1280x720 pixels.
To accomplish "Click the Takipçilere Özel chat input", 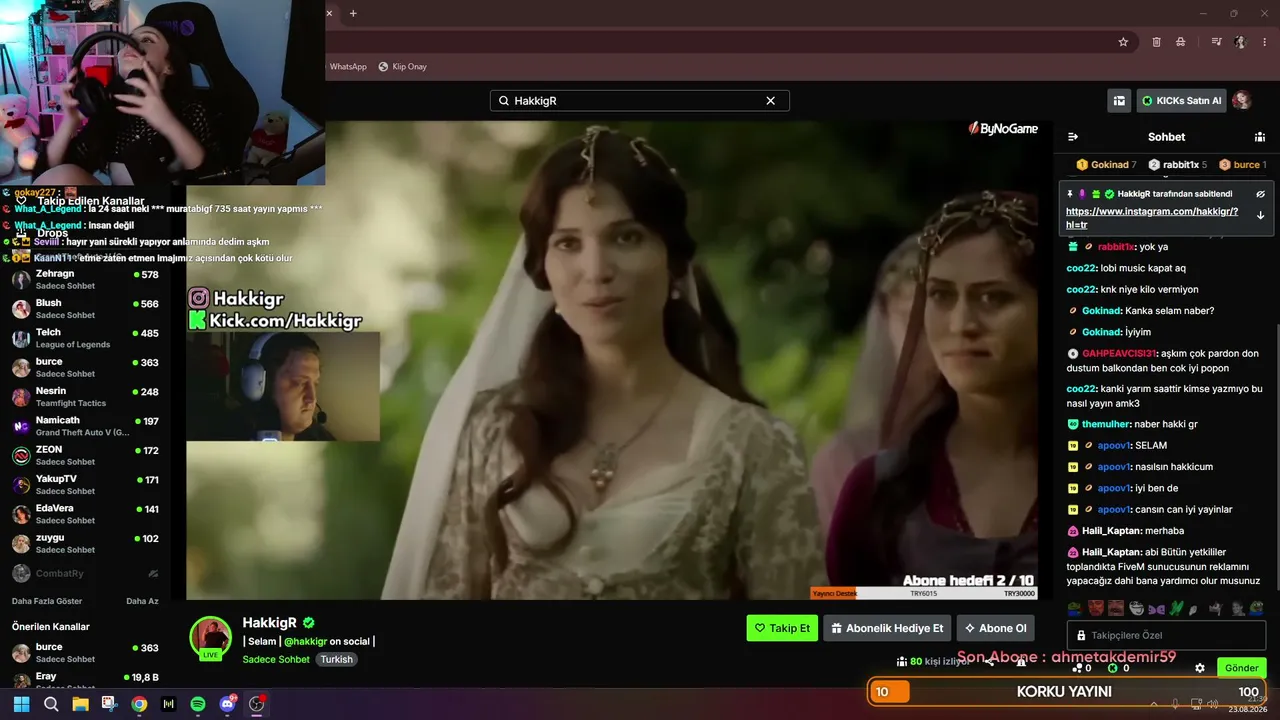I will point(1167,635).
